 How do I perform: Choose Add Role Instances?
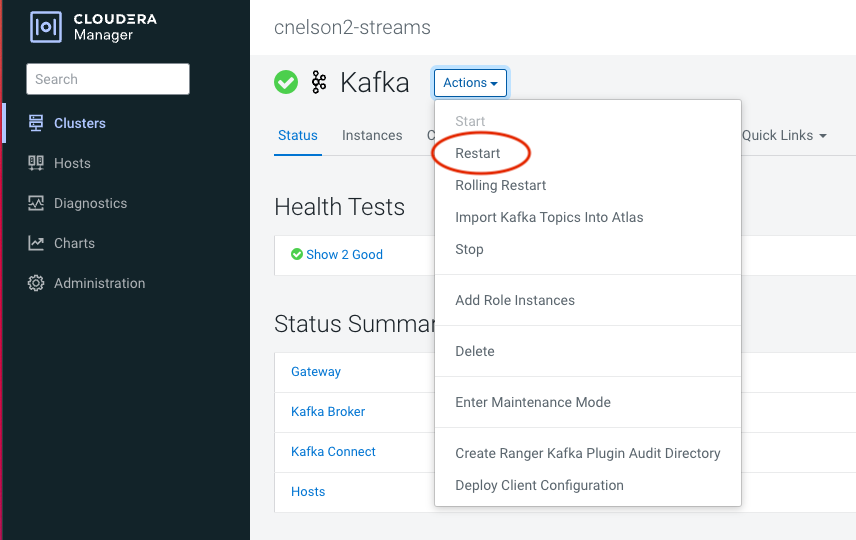pyautogui.click(x=515, y=300)
